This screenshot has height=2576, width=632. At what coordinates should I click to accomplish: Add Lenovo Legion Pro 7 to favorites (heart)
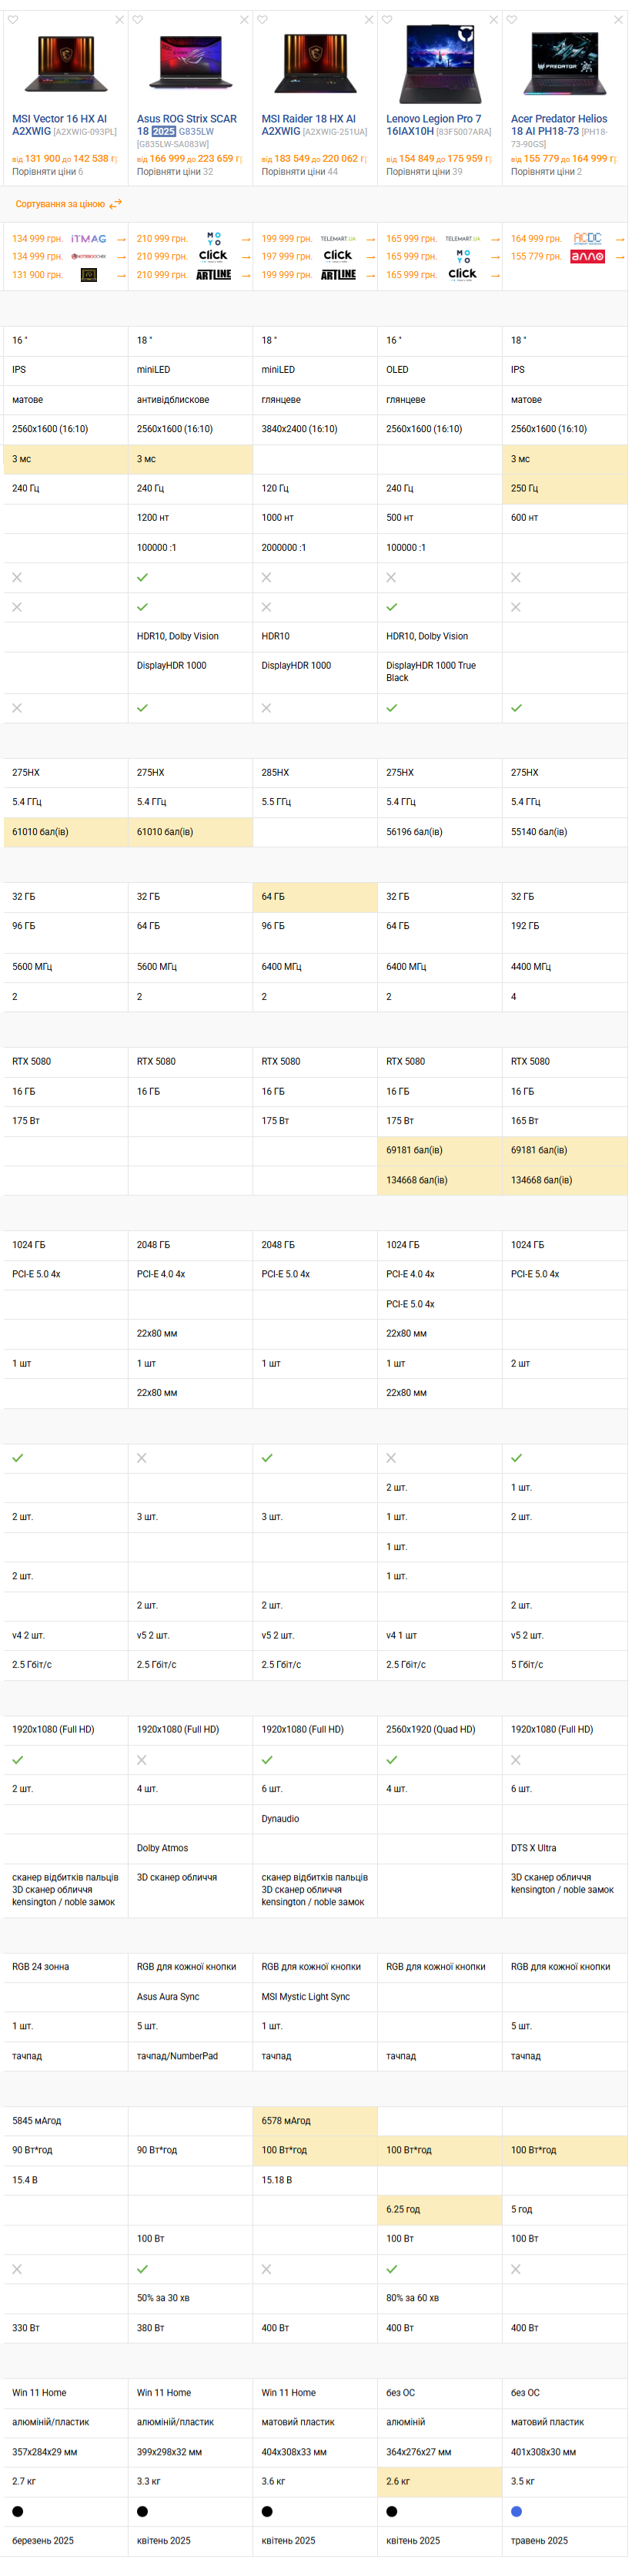coord(387,19)
